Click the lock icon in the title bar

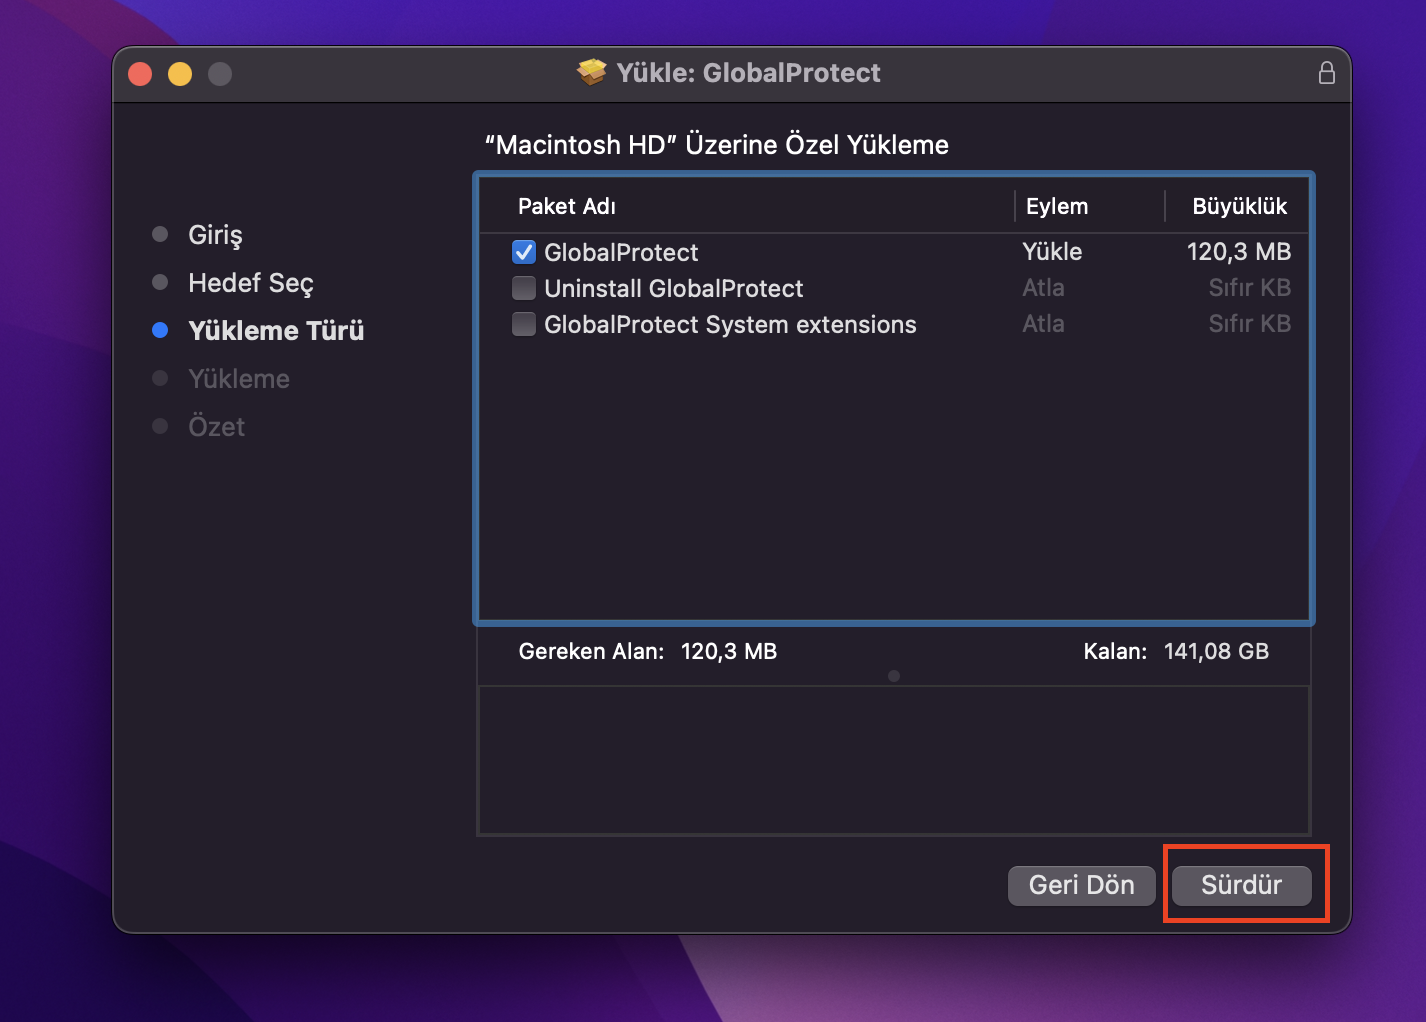pos(1326,73)
